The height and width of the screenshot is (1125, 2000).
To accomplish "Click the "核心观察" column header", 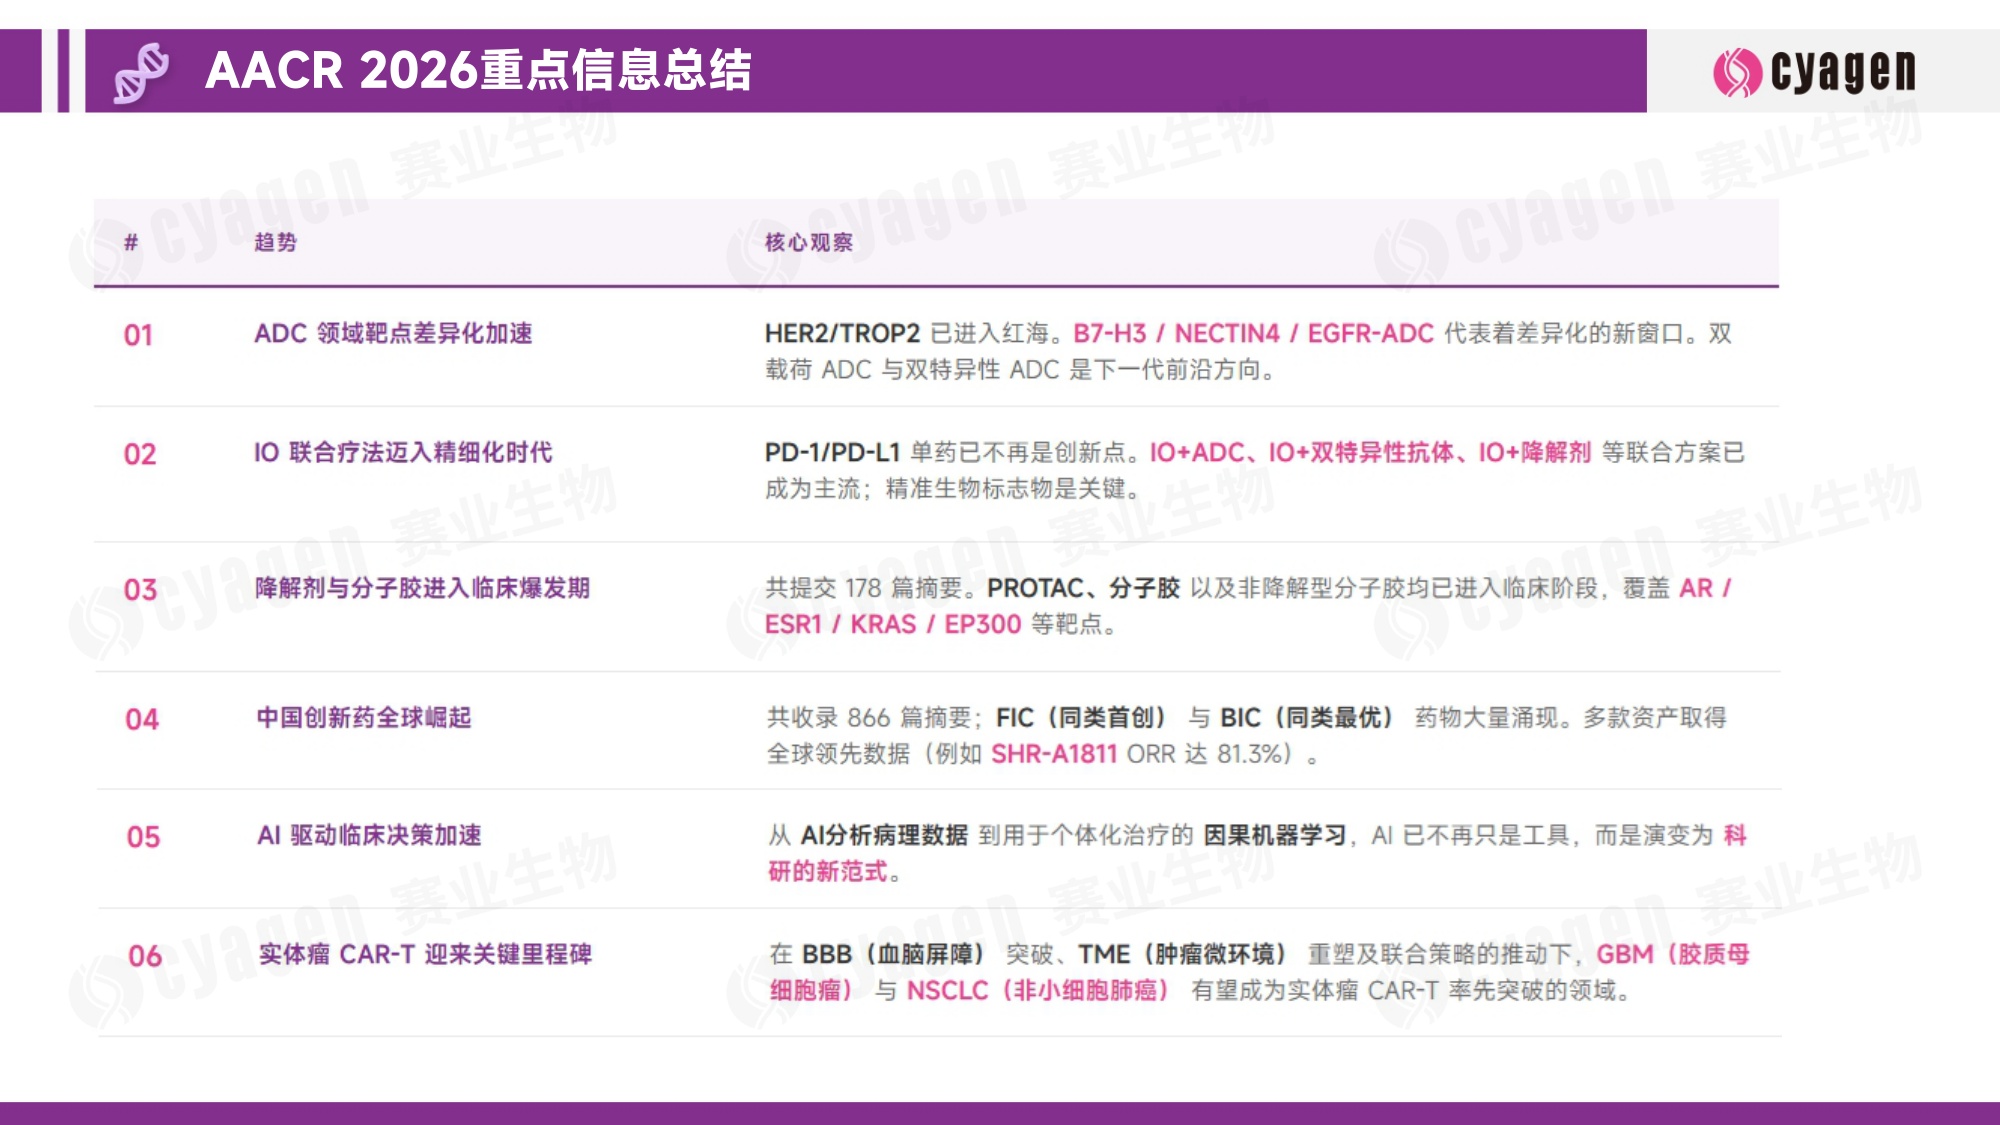I will [x=809, y=242].
